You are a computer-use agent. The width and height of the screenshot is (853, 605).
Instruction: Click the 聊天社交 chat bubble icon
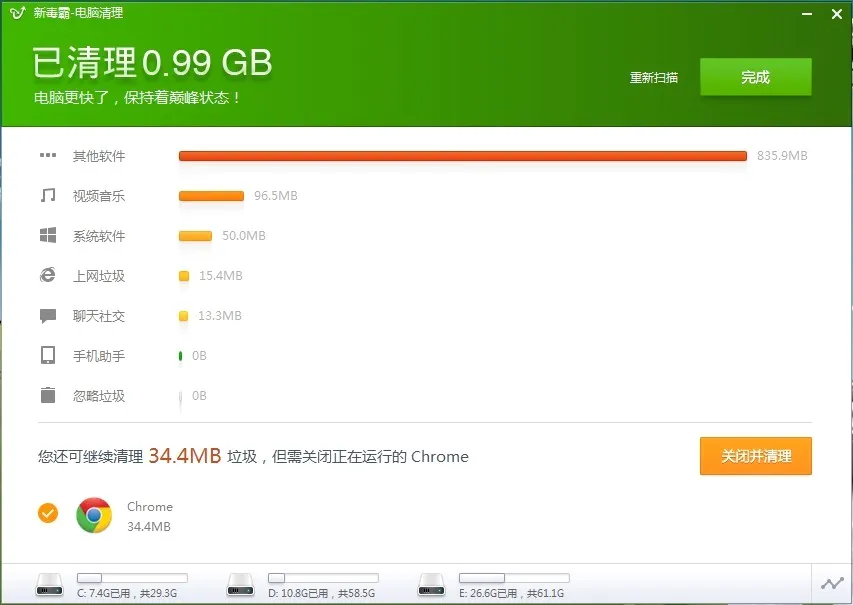click(48, 316)
